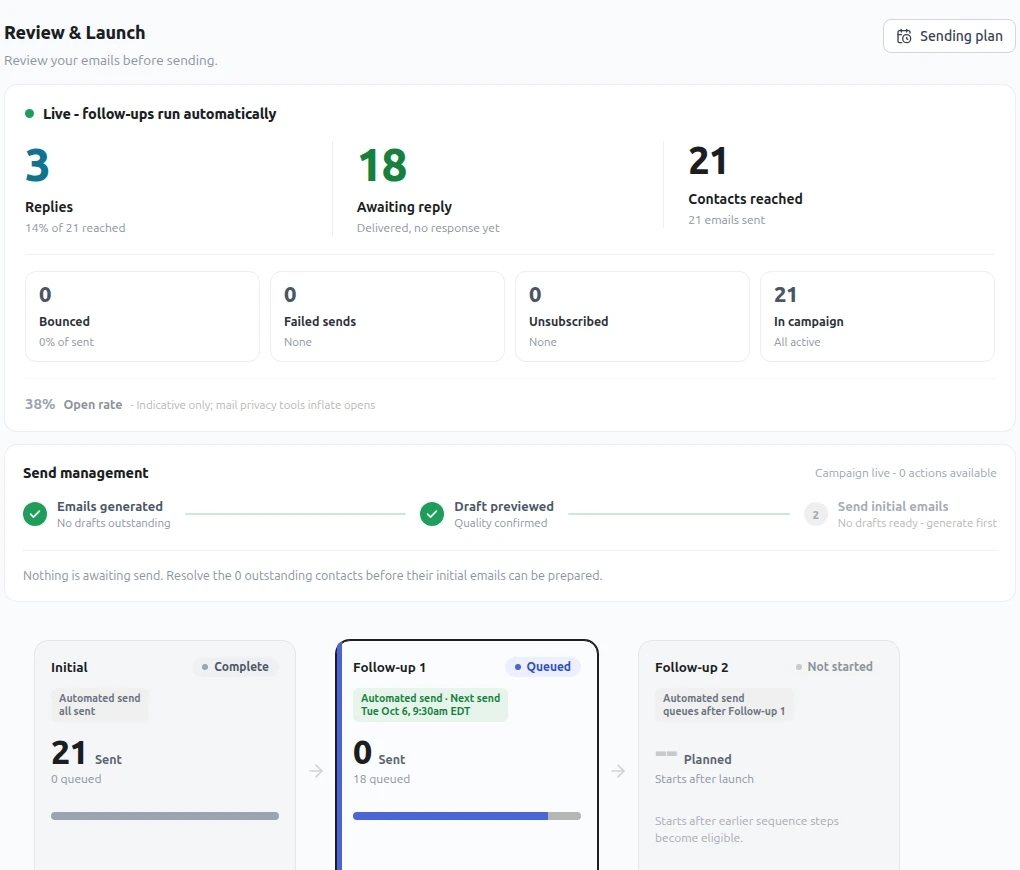The width and height of the screenshot is (1020, 870).
Task: Click the Emails generated step label
Action: [110, 506]
